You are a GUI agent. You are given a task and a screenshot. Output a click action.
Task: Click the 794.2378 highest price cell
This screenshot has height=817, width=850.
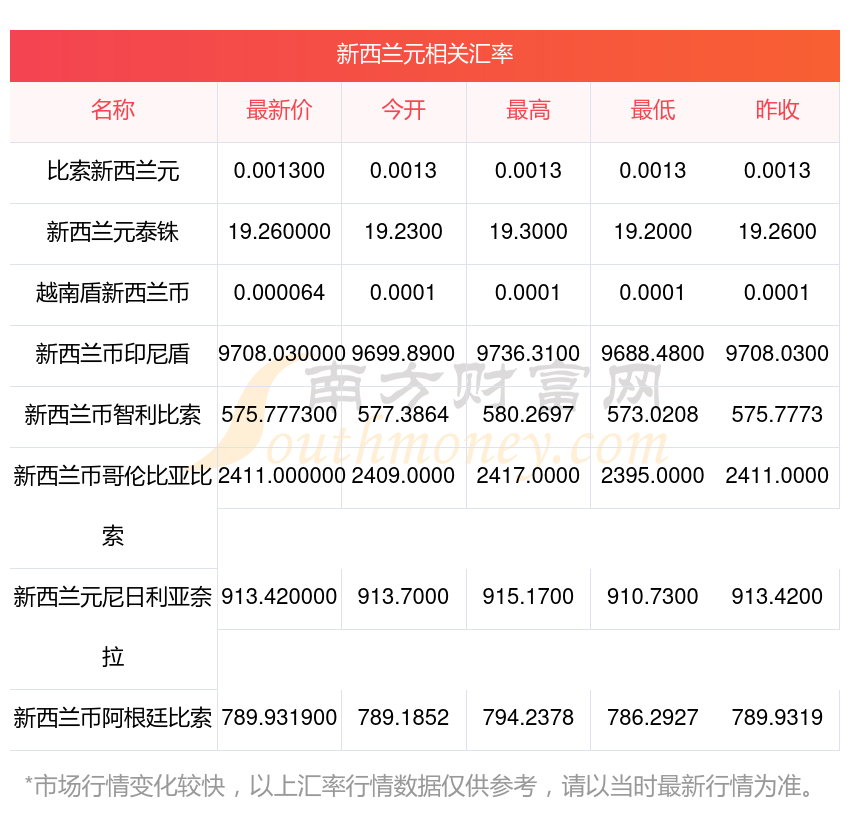pyautogui.click(x=528, y=718)
